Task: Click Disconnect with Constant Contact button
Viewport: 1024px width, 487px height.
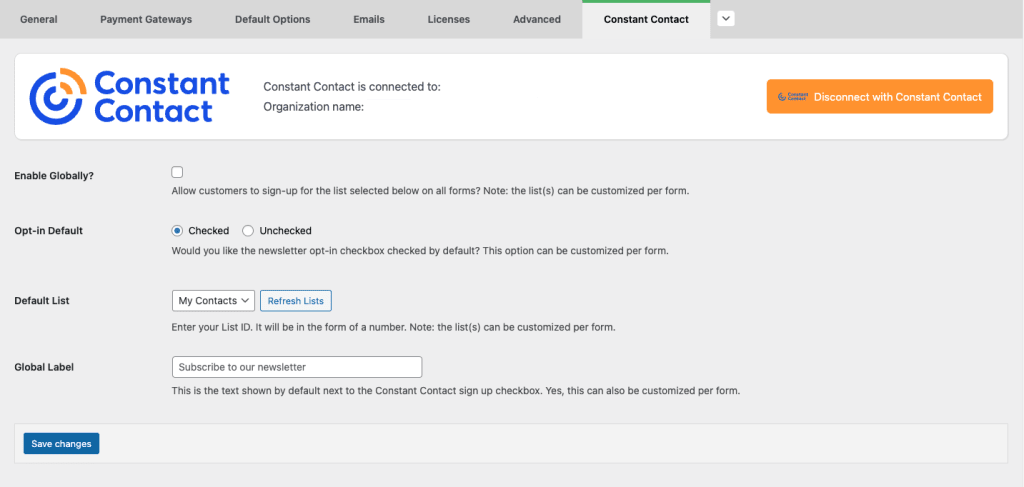Action: pos(880,97)
